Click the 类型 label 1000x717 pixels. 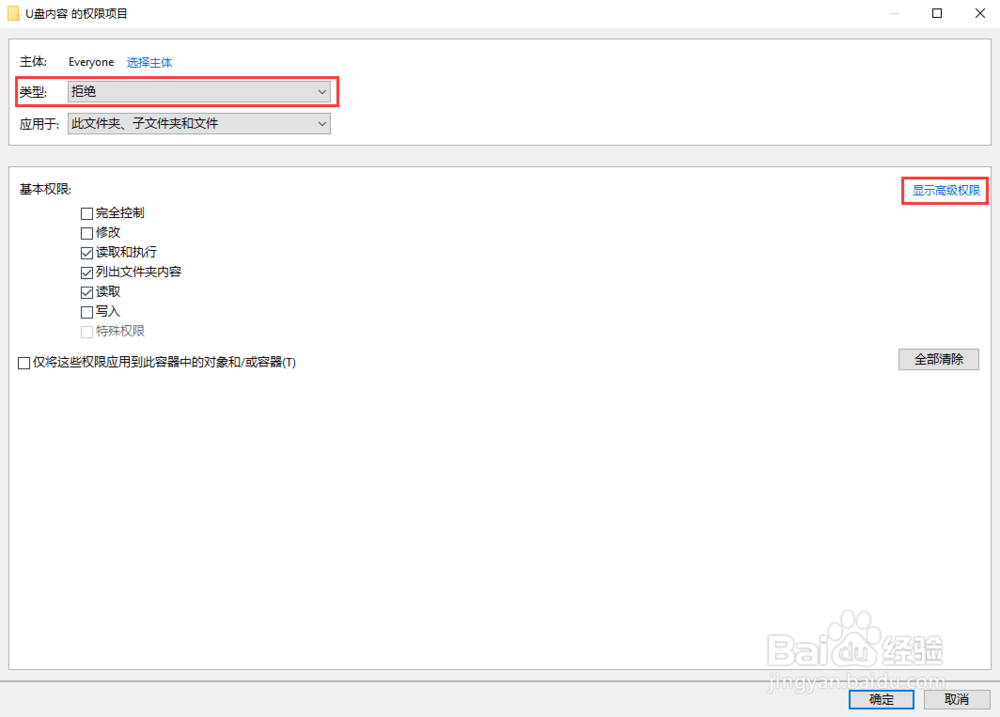33,92
